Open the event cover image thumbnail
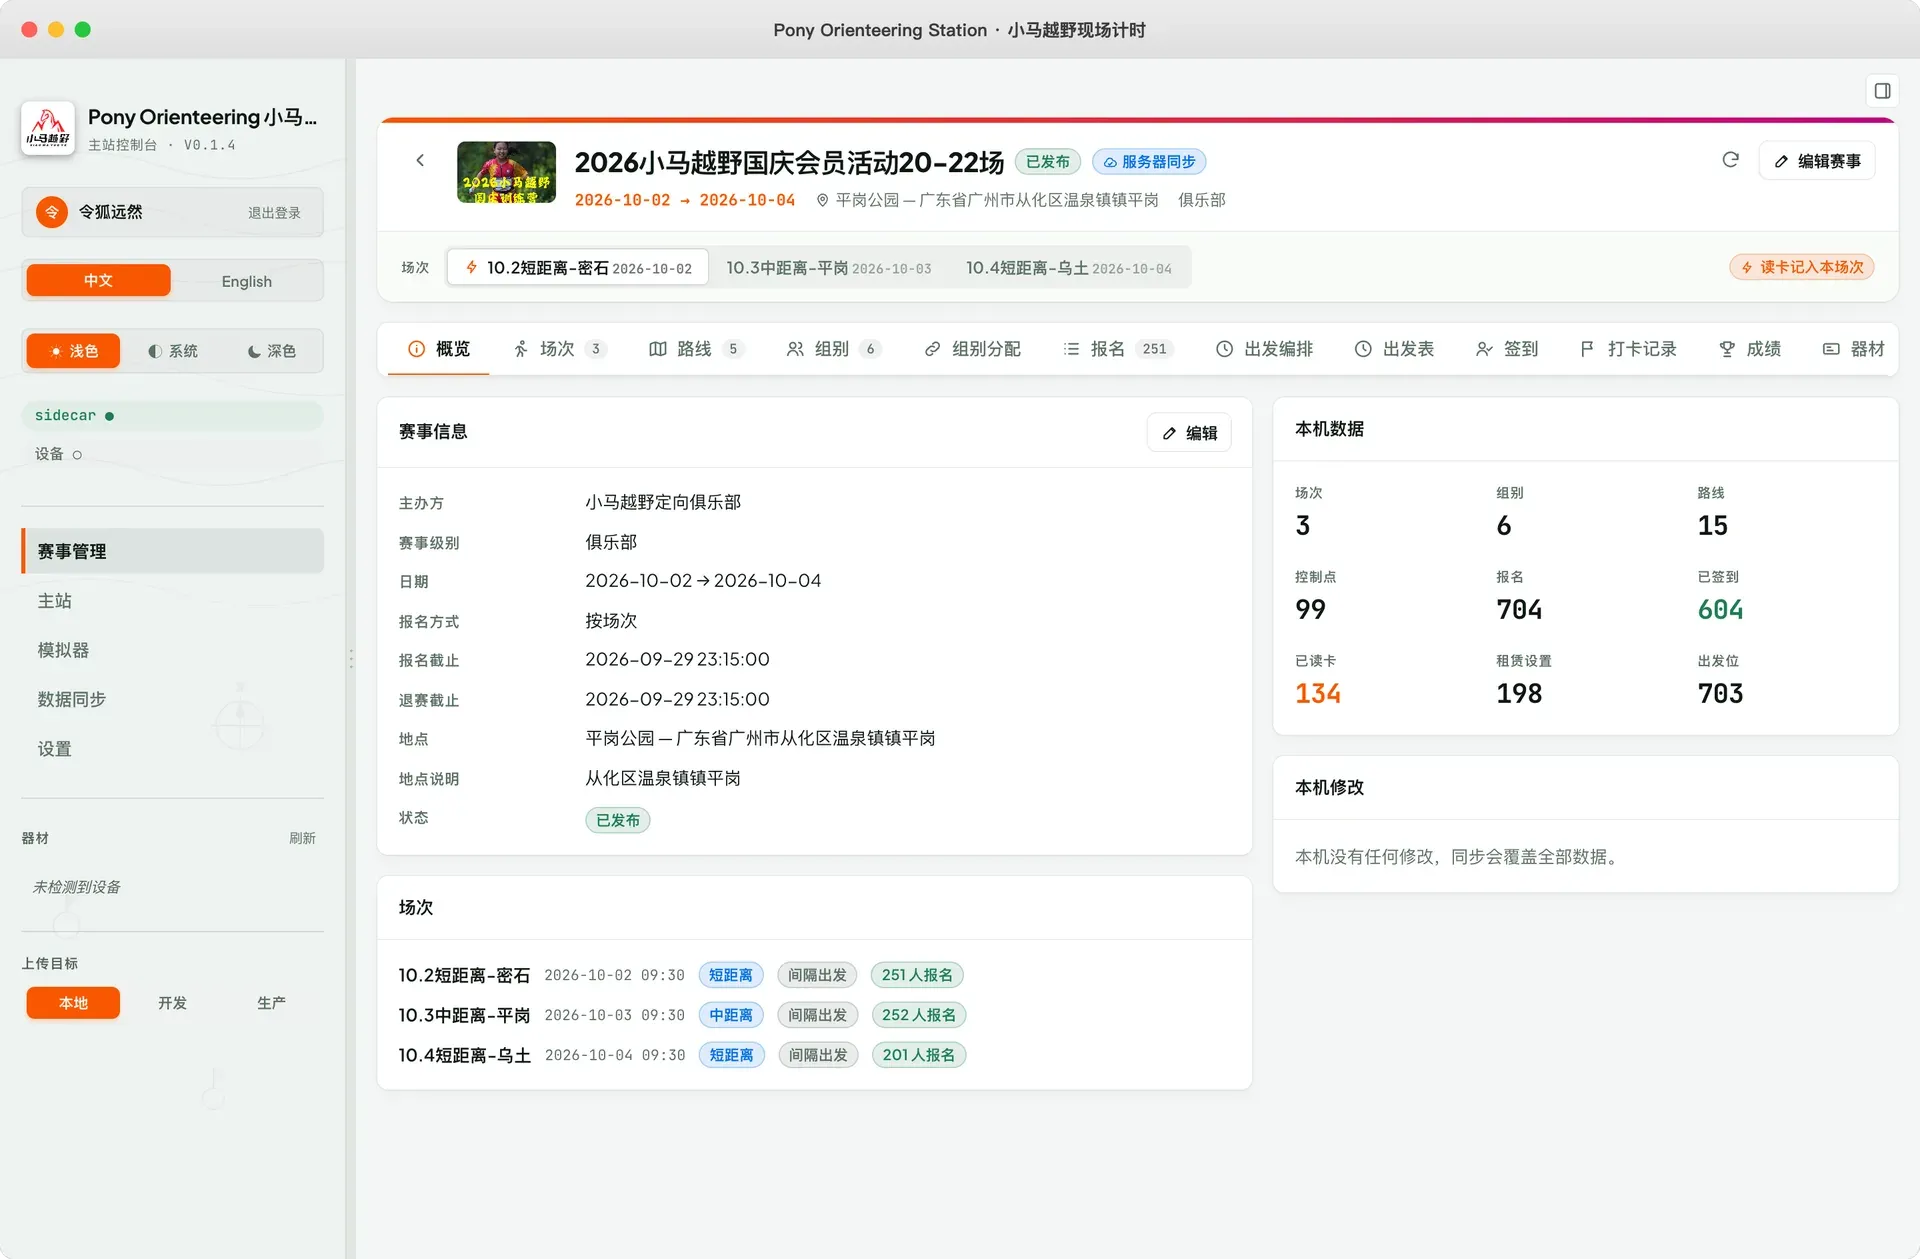The height and width of the screenshot is (1259, 1920). point(506,172)
